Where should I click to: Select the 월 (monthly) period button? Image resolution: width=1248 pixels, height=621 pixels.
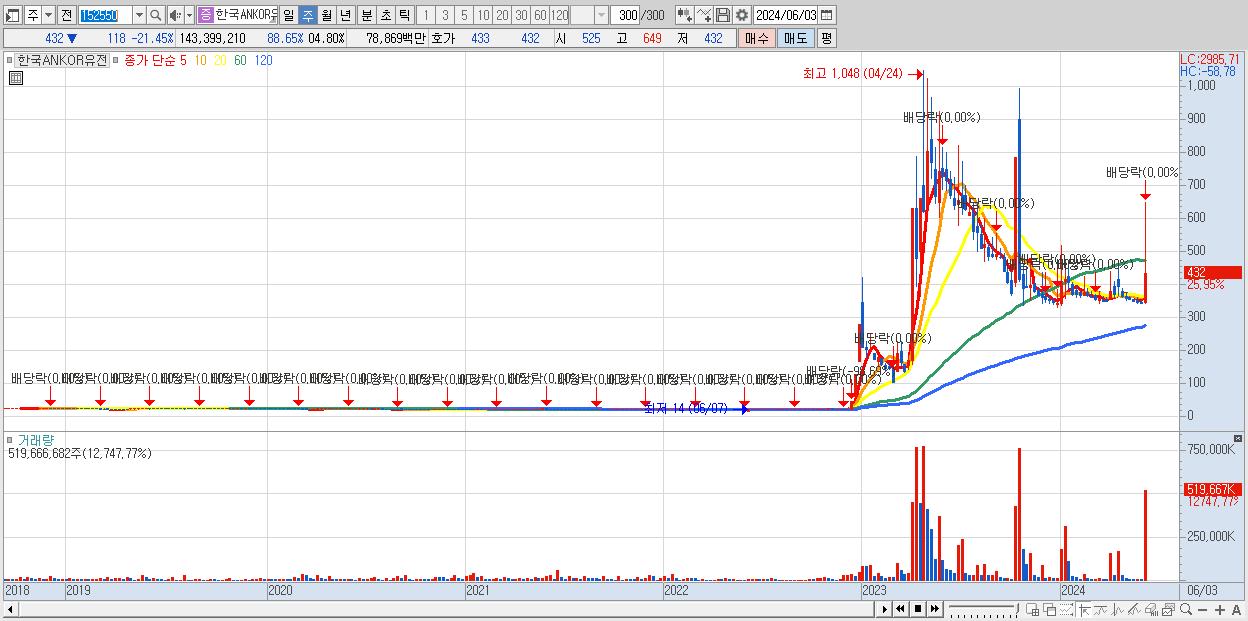[327, 15]
